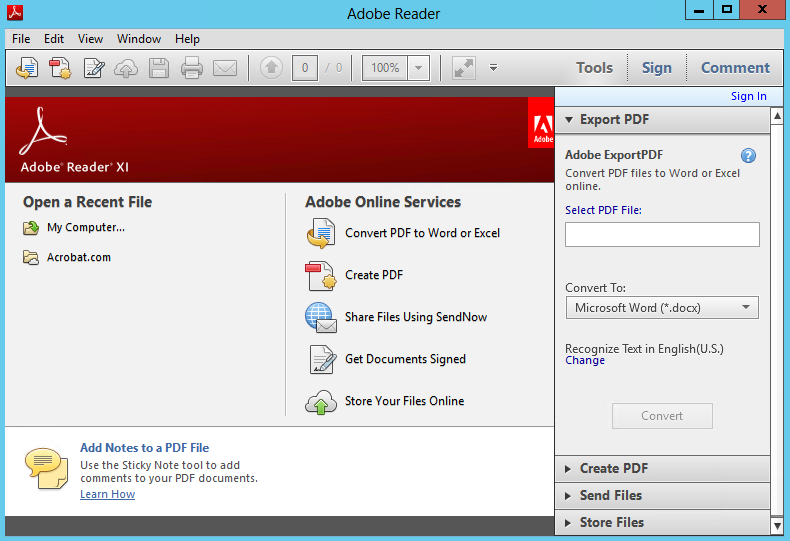Click the right panel scroll up arrow
The height and width of the screenshot is (541, 790).
[777, 116]
